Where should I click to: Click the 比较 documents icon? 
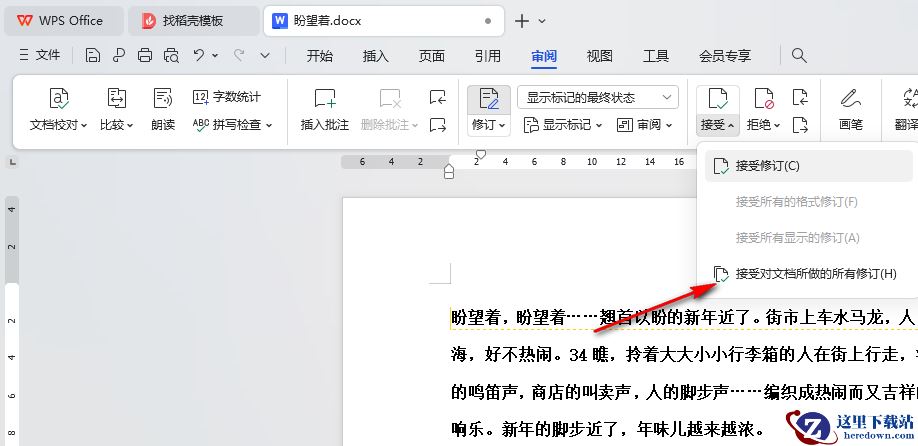tap(117, 98)
